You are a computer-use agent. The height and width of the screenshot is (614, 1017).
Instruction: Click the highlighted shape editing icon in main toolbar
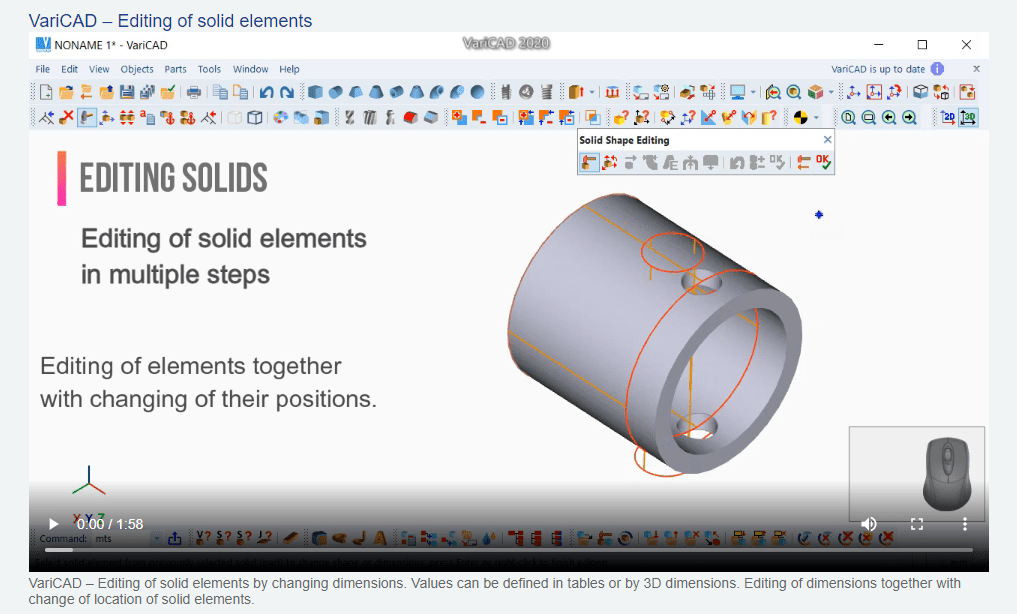click(86, 117)
